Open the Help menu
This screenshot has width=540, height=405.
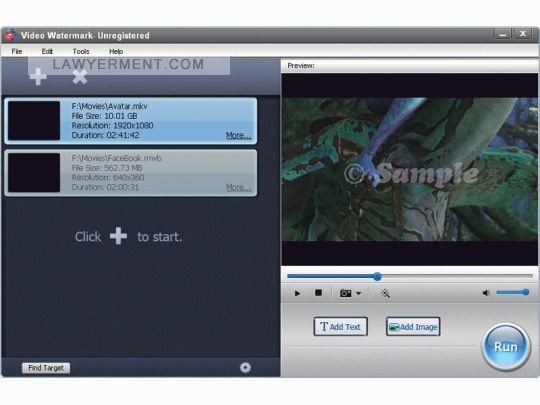pyautogui.click(x=116, y=51)
